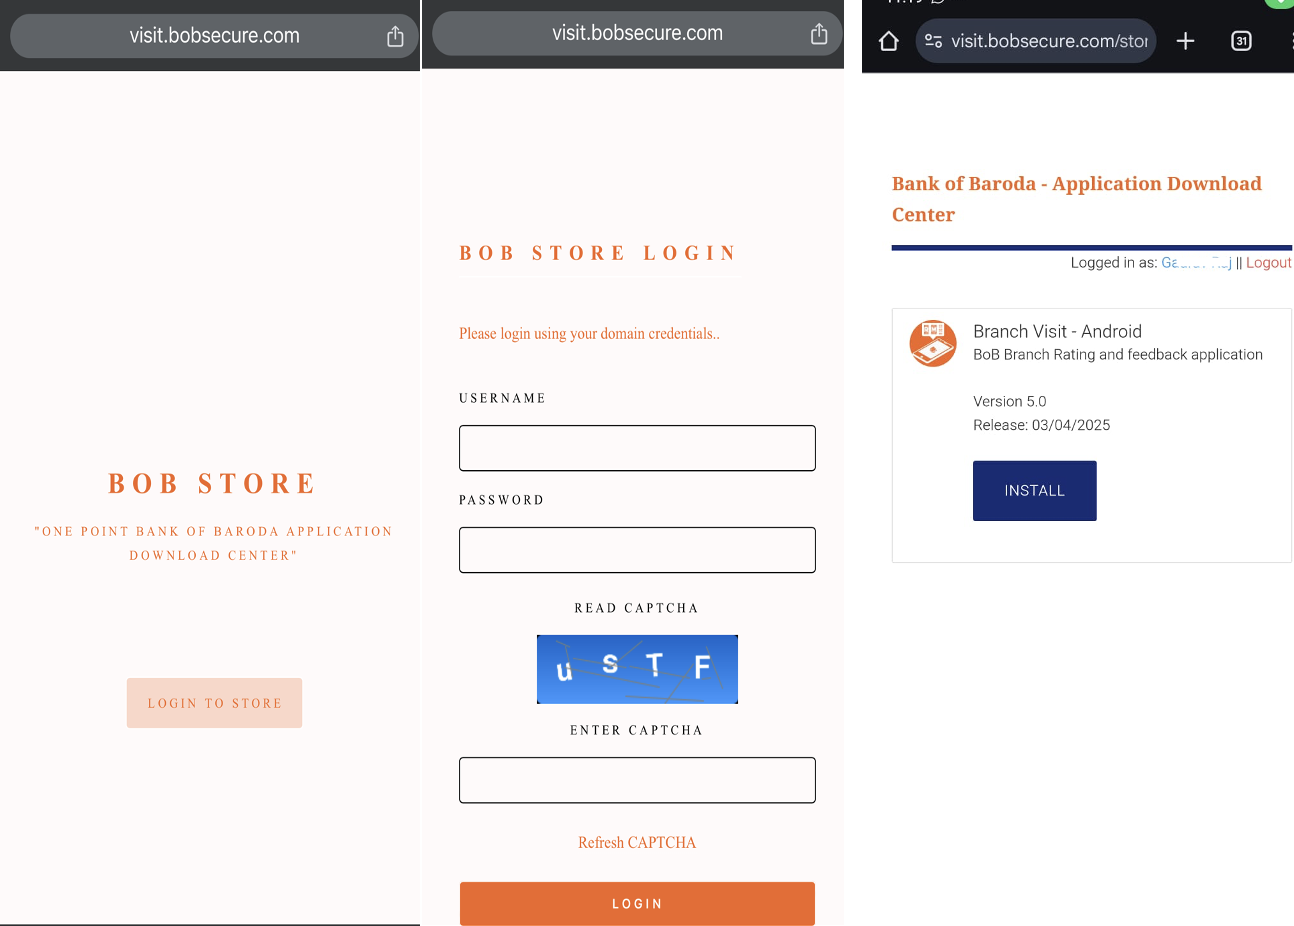The image size is (1294, 926).
Task: Tap right screen URL visit.bobsecure.com/stor
Action: click(x=1049, y=41)
